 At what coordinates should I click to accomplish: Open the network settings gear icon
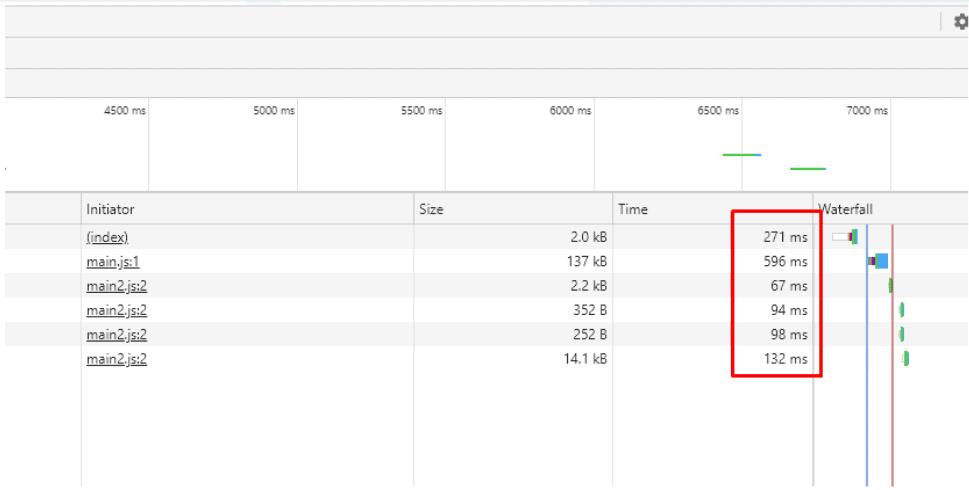[x=961, y=22]
